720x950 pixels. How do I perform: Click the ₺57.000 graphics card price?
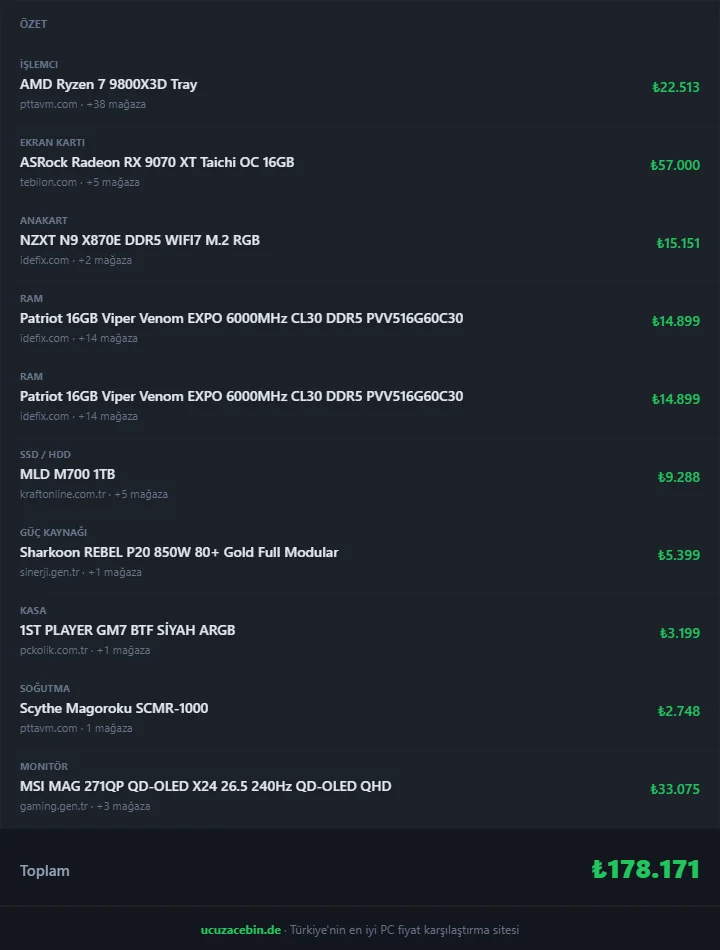pos(675,165)
